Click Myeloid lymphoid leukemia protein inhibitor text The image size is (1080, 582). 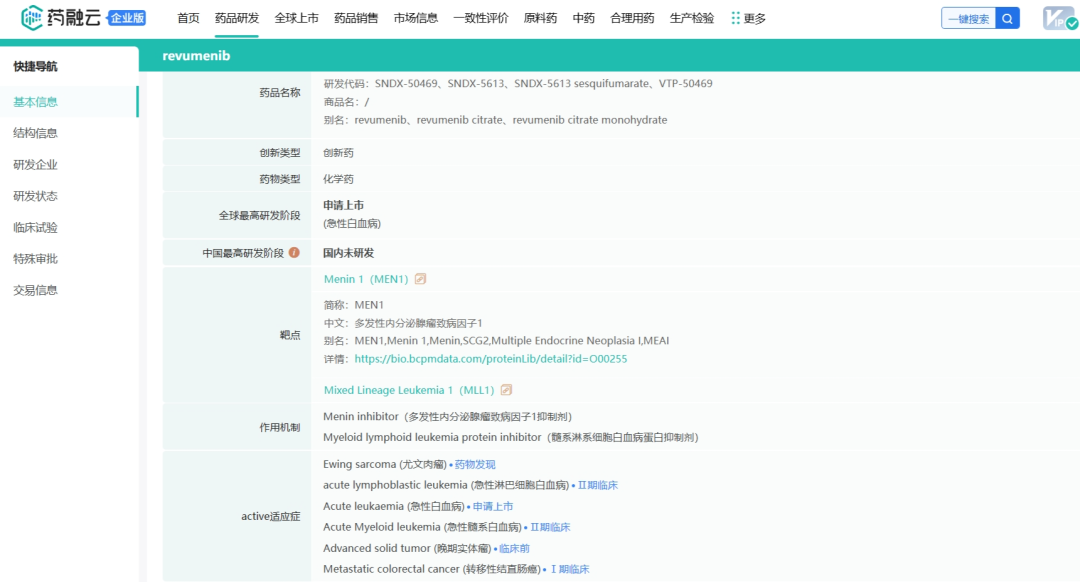[x=510, y=437]
